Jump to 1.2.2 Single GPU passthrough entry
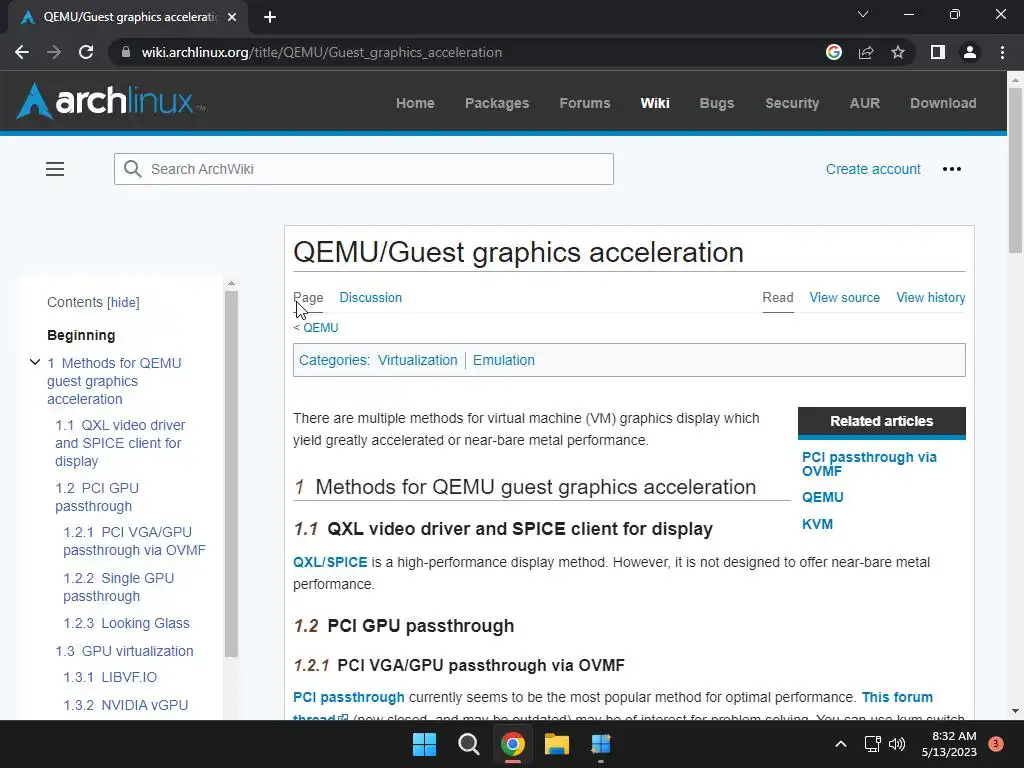Screen dimensions: 1024x768 click(119, 587)
